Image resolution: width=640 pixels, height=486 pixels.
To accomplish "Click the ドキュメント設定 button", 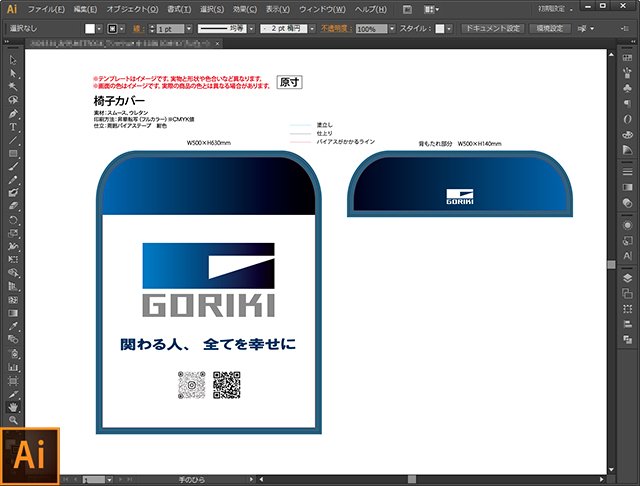I will [x=493, y=30].
